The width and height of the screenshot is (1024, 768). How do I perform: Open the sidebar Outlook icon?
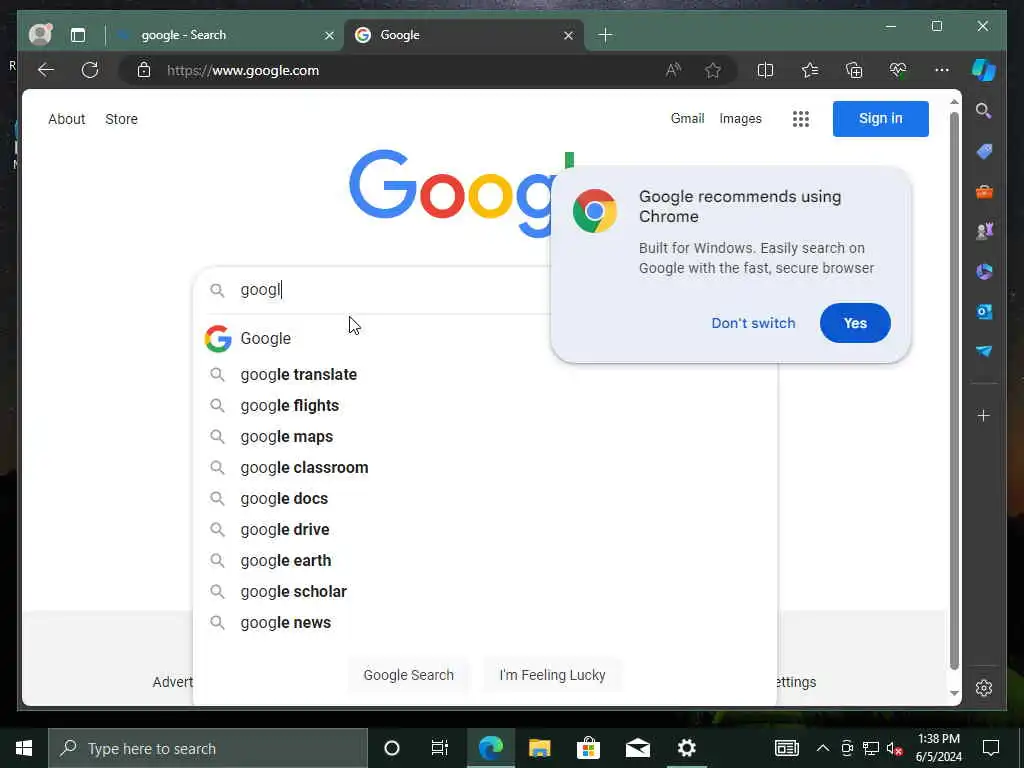(x=984, y=312)
